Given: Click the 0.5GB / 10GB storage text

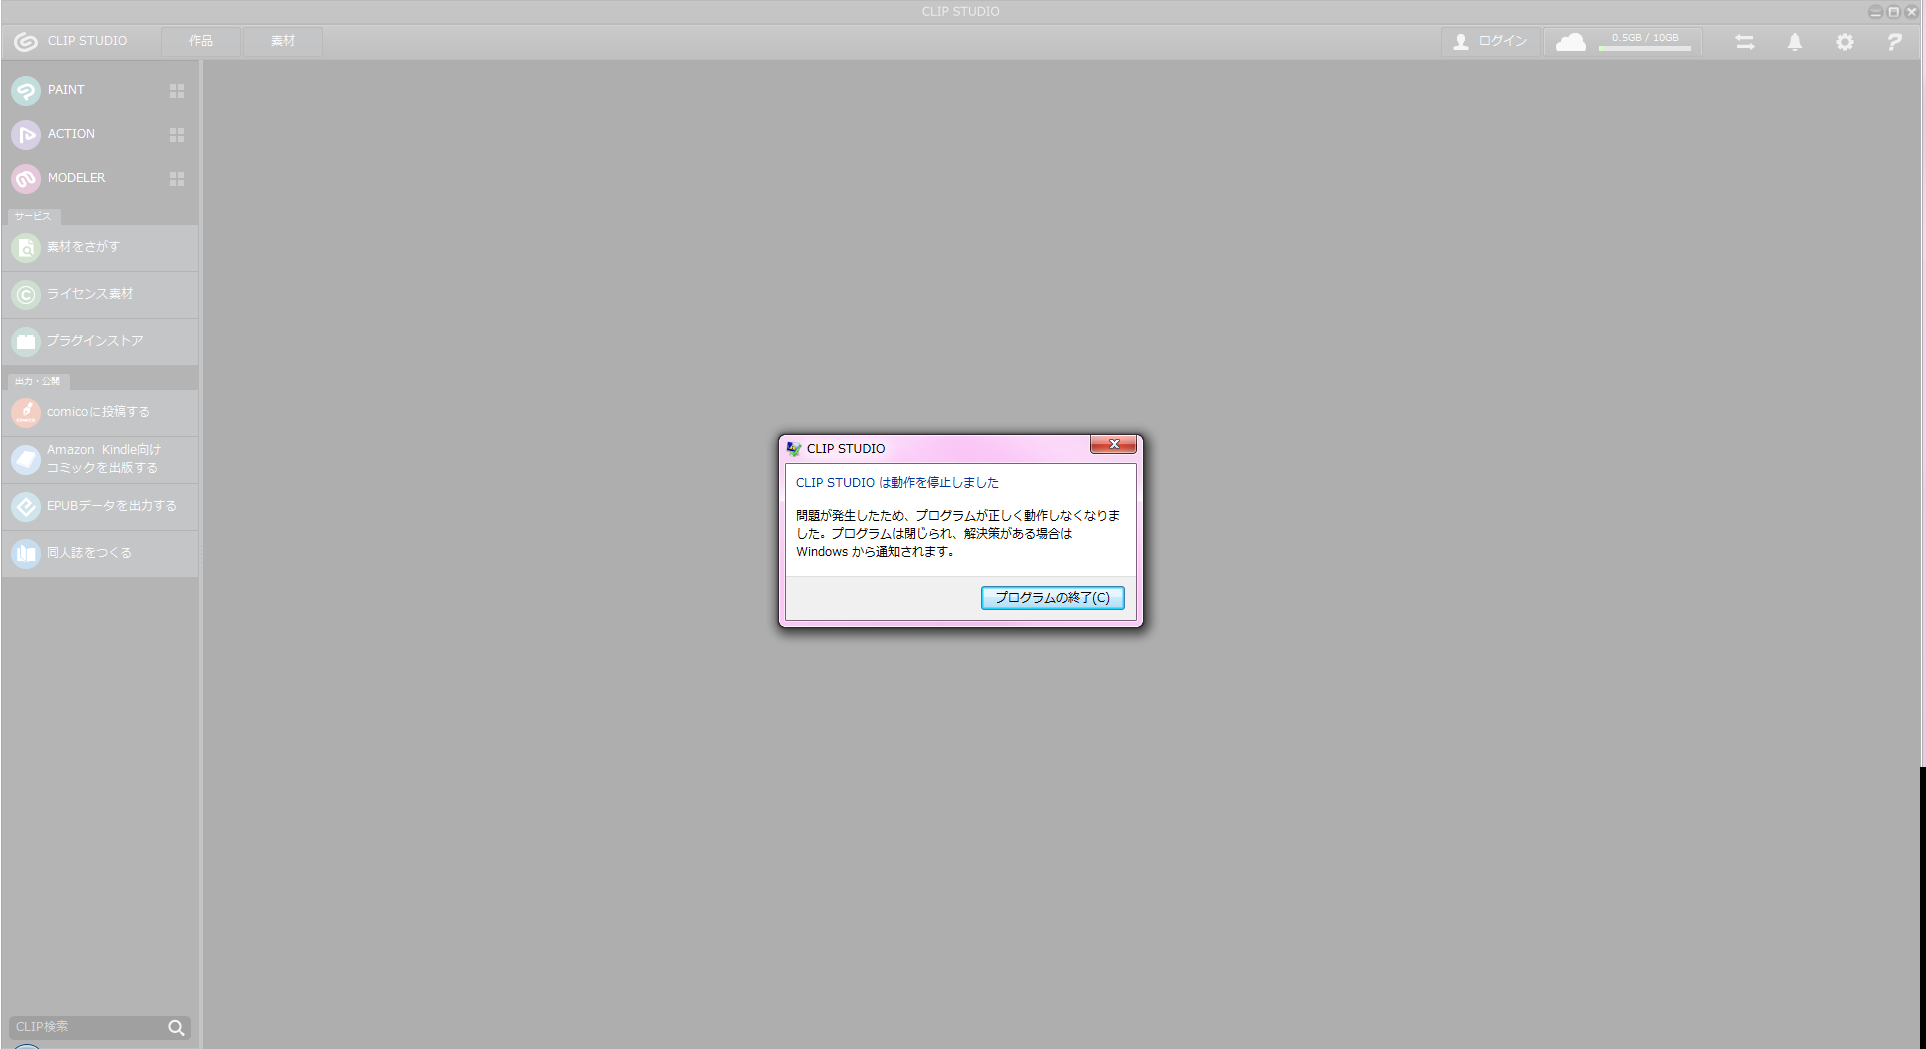Looking at the screenshot, I should pos(1645,38).
